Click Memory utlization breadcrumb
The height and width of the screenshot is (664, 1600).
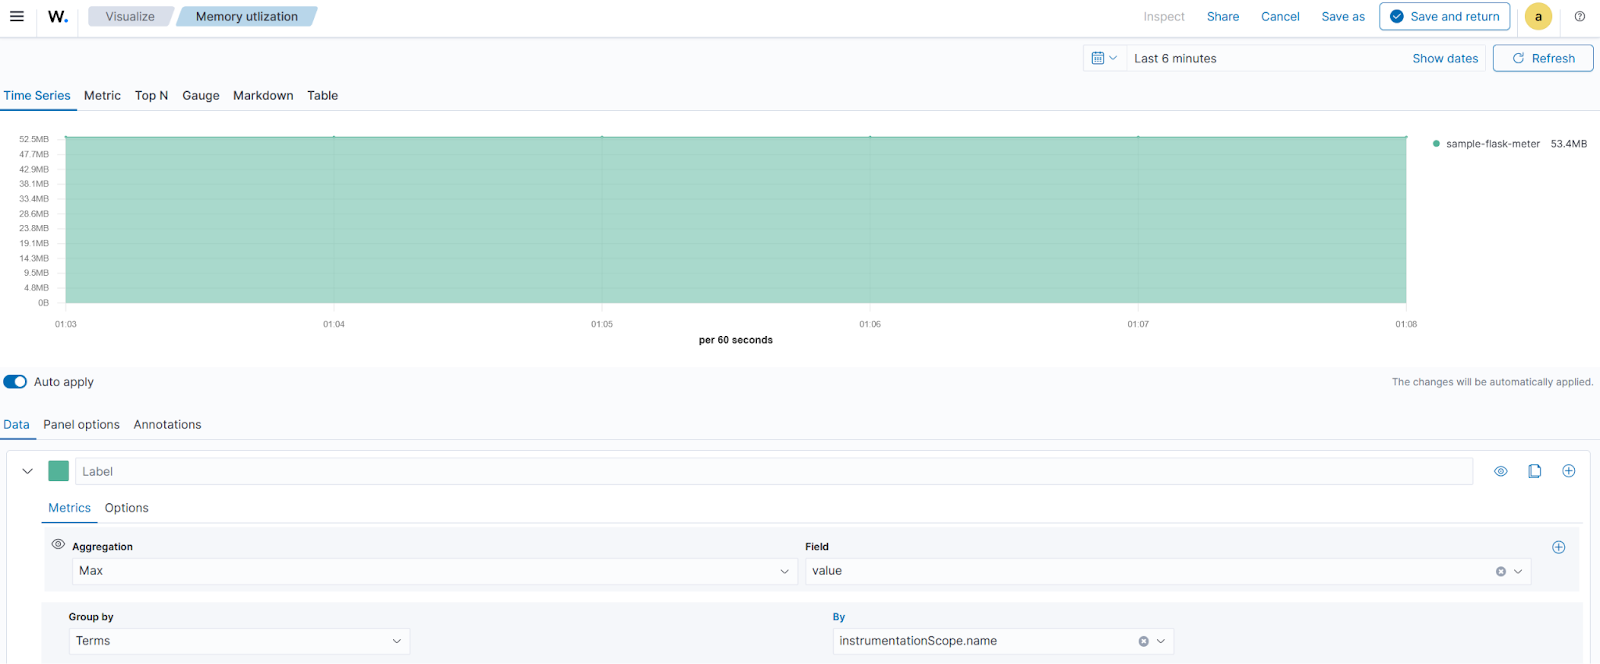(x=247, y=16)
